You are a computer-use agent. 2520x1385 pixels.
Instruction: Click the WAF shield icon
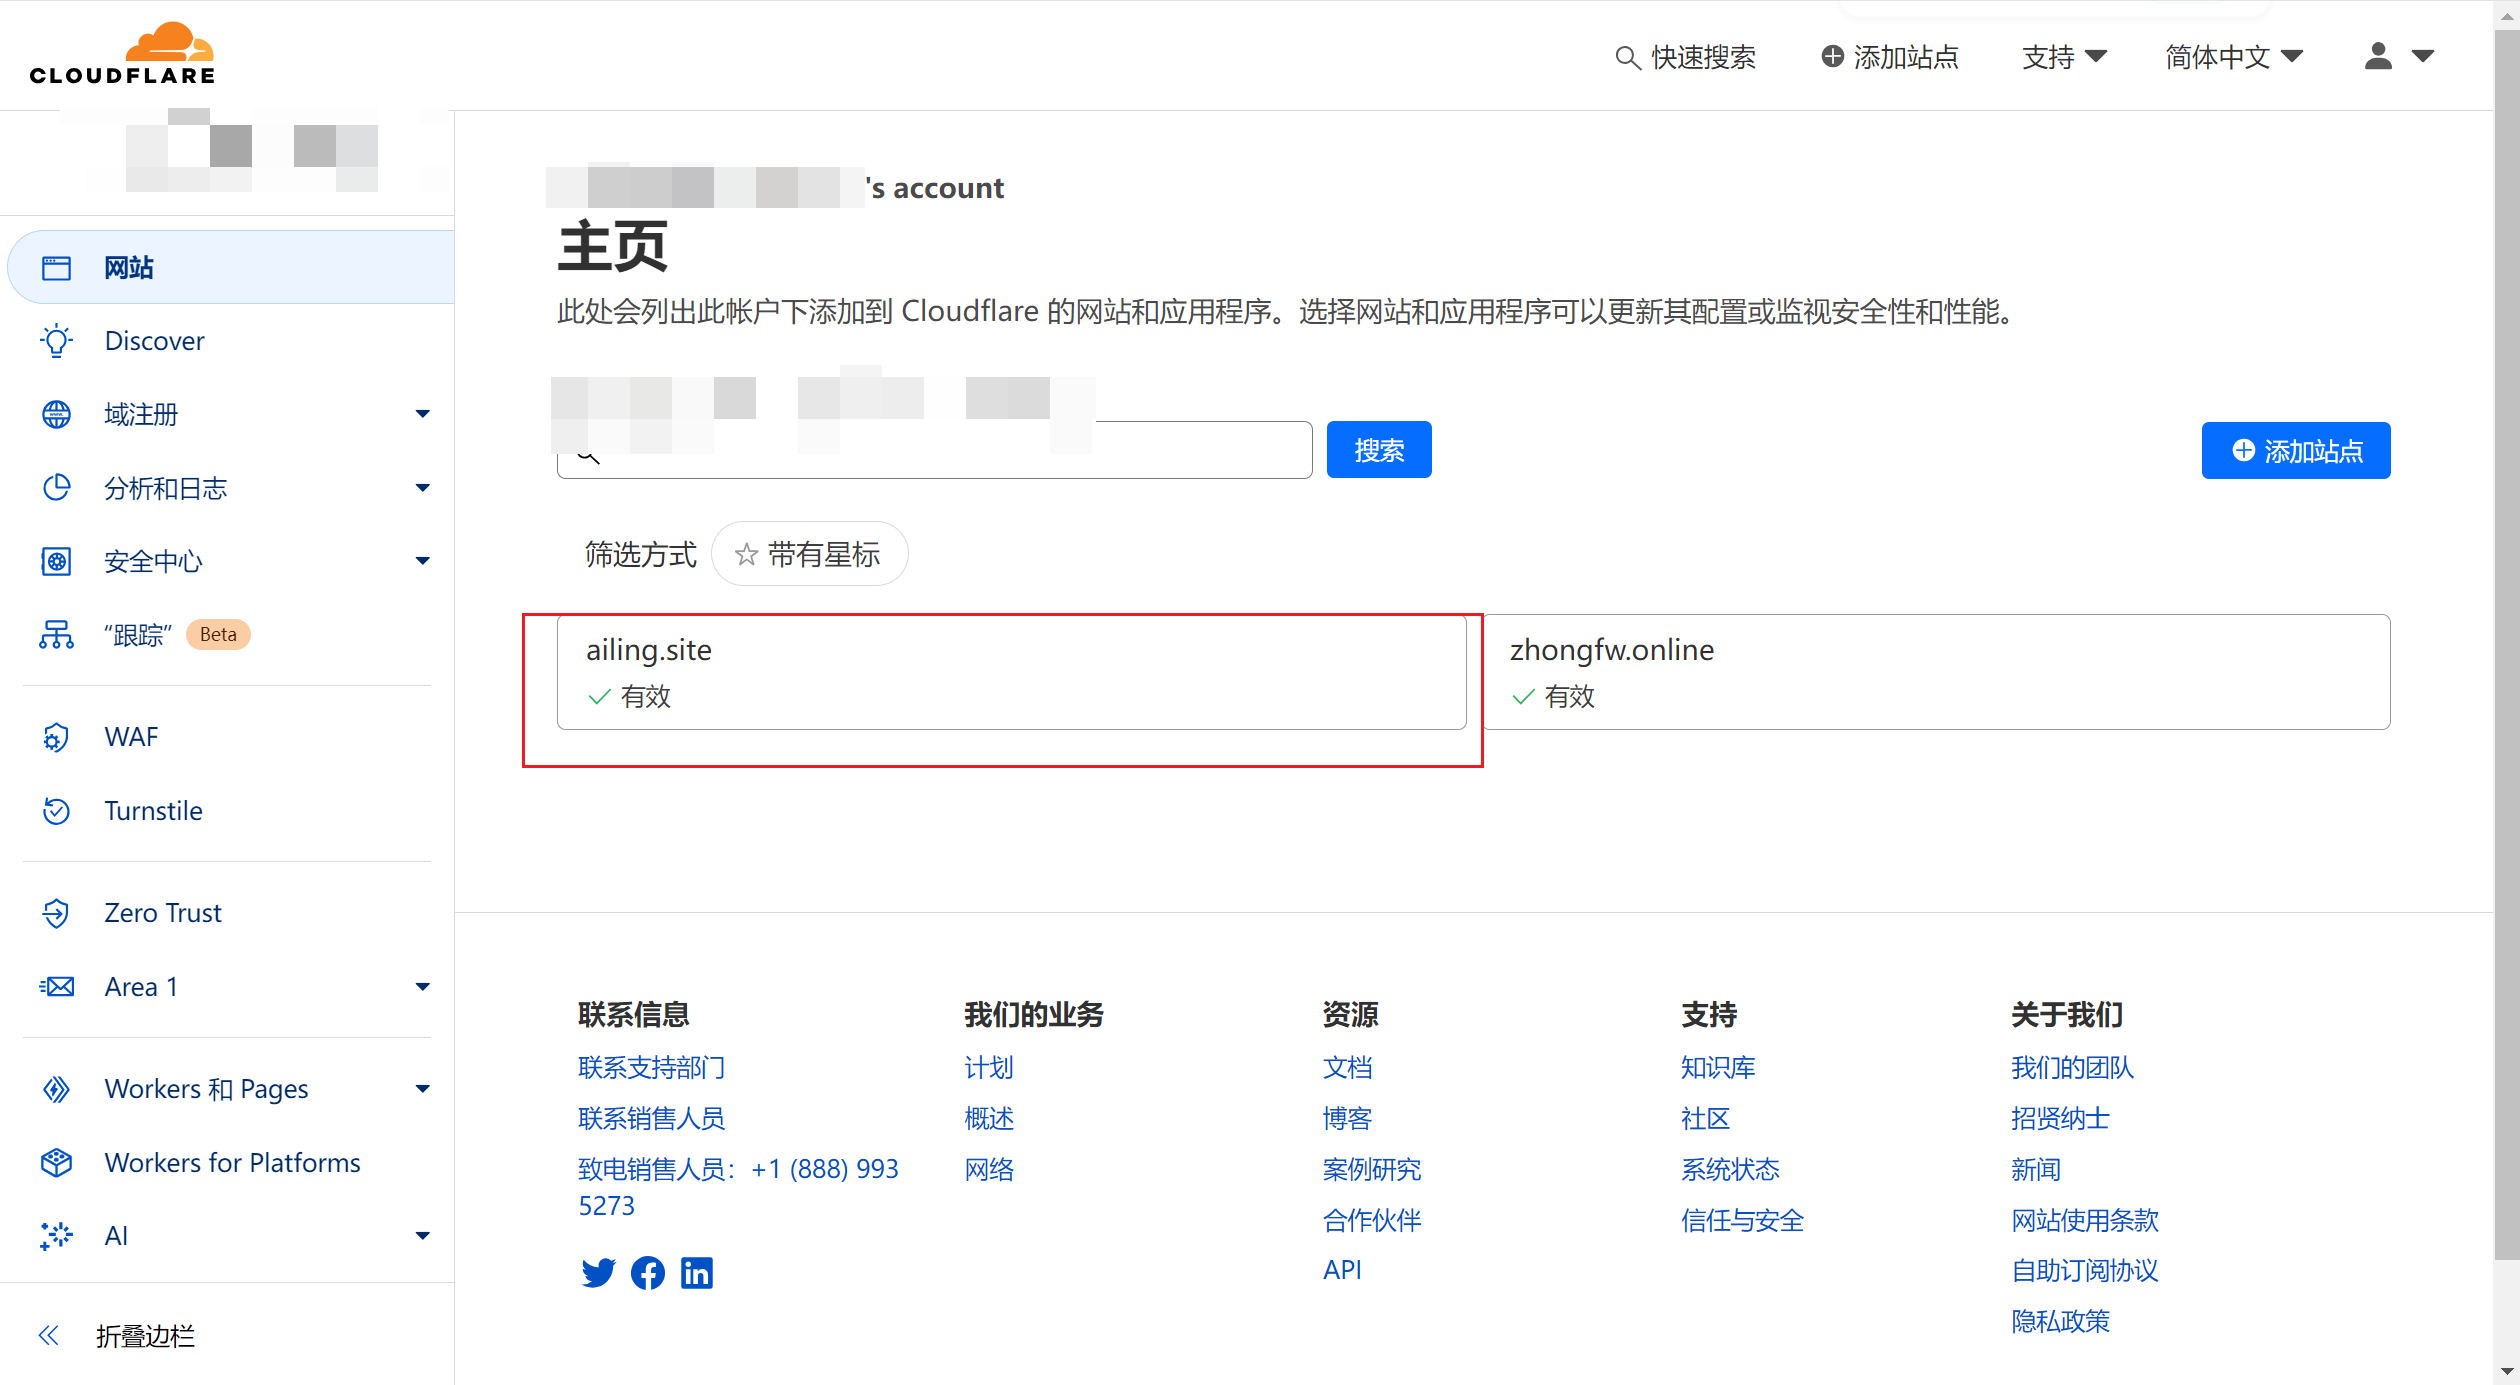click(56, 737)
